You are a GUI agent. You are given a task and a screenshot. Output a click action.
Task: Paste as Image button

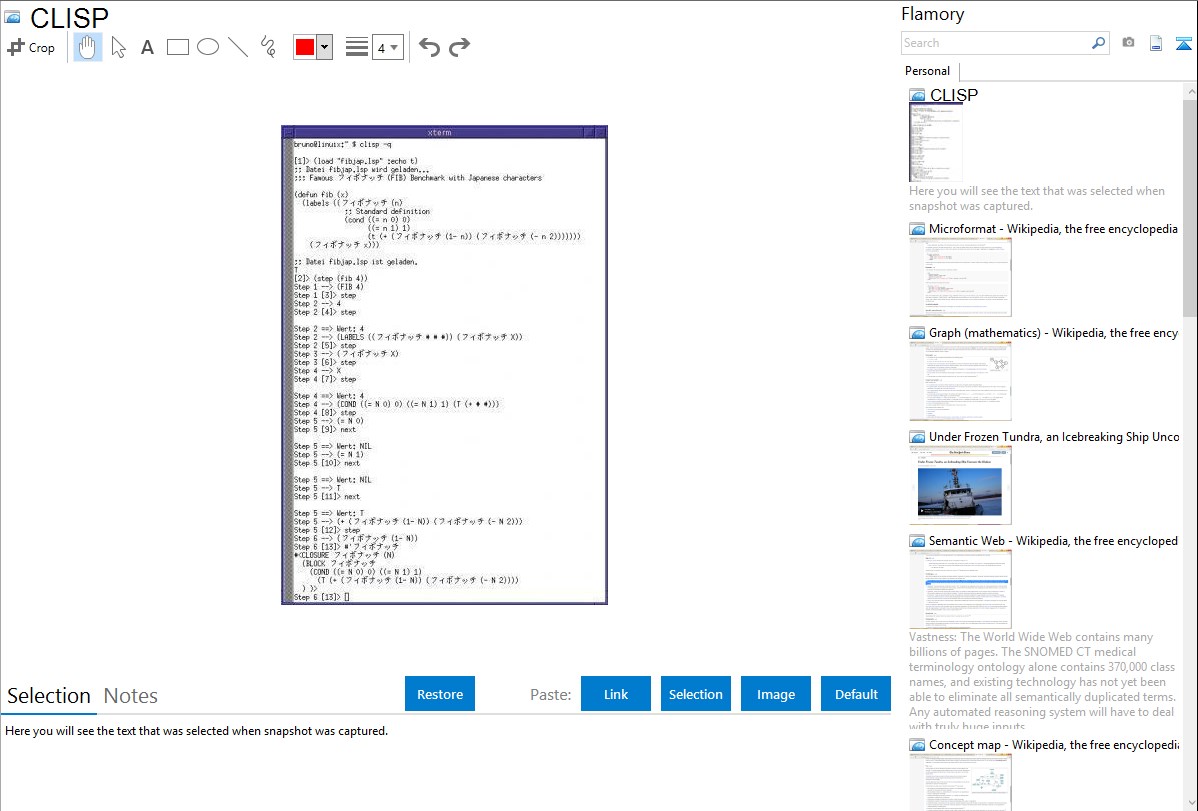point(775,694)
